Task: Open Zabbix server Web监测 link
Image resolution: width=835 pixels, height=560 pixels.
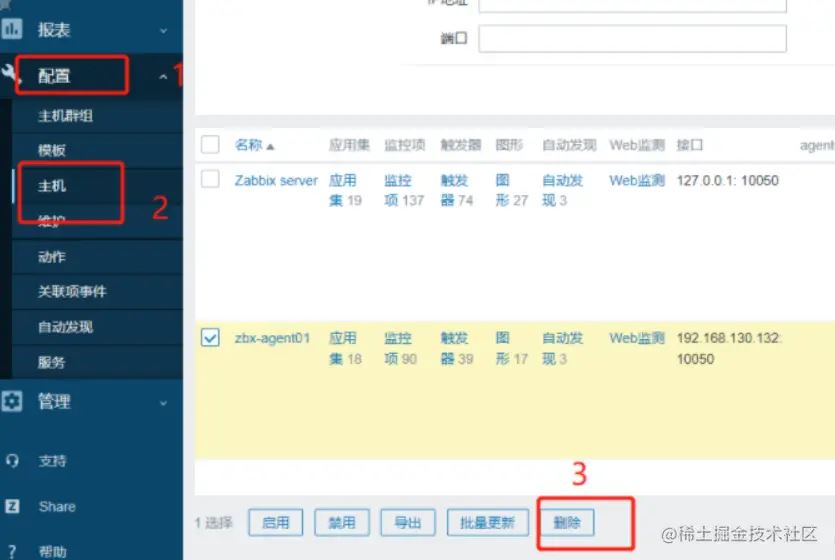Action: 637,180
